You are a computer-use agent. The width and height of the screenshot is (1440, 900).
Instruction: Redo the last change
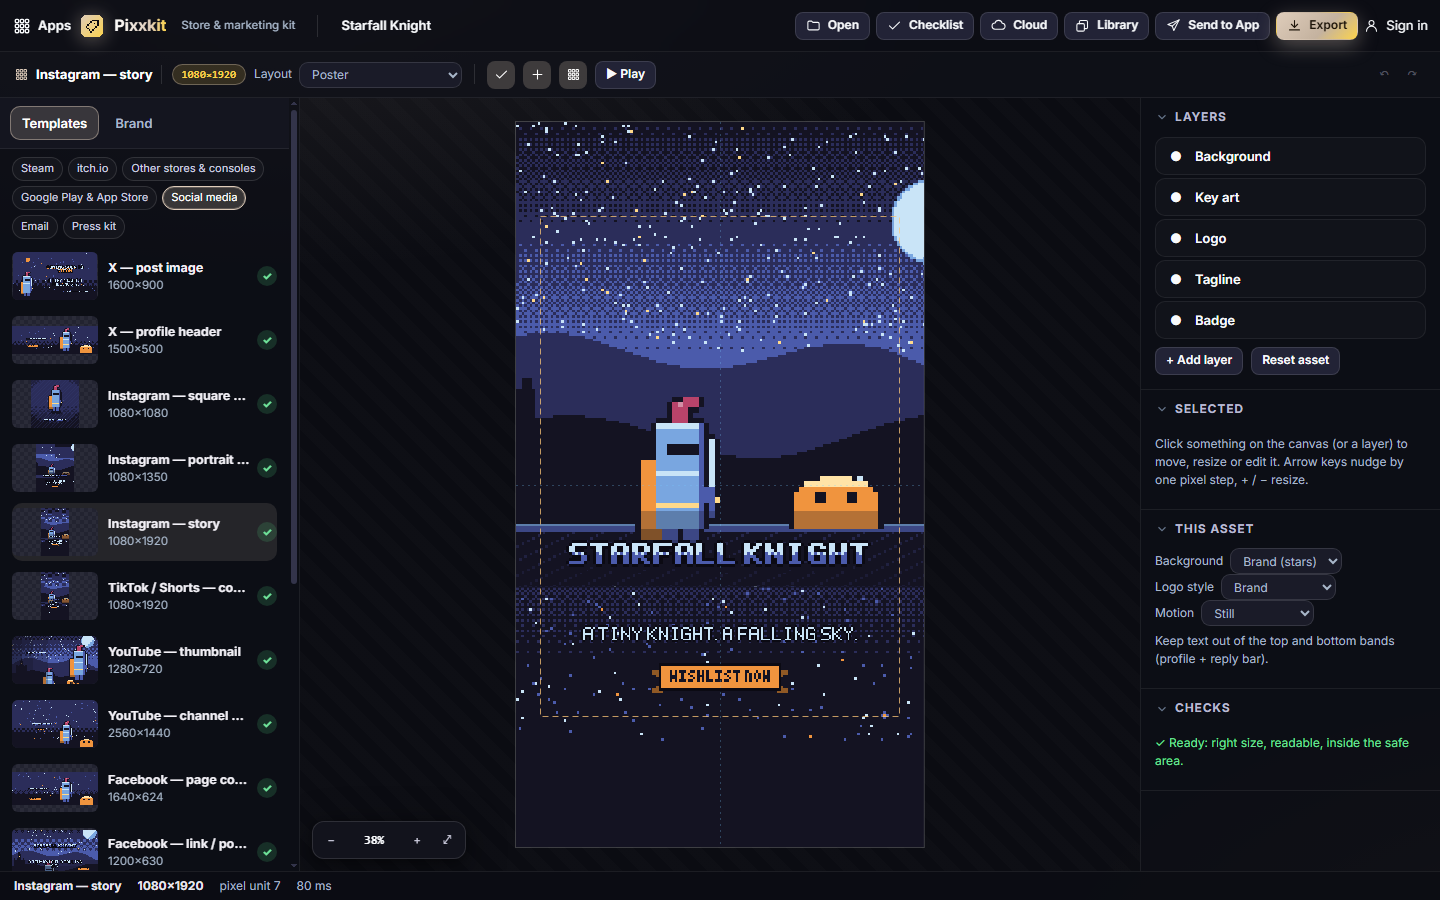pyautogui.click(x=1412, y=74)
